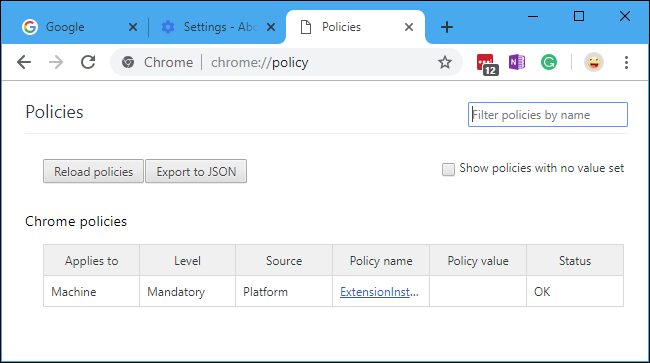The width and height of the screenshot is (650, 363).
Task: Maximize the Chrome window
Action: click(x=579, y=17)
